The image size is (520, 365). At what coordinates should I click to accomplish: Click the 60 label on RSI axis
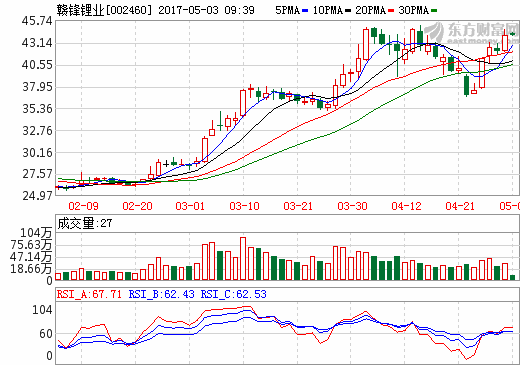pos(46,334)
